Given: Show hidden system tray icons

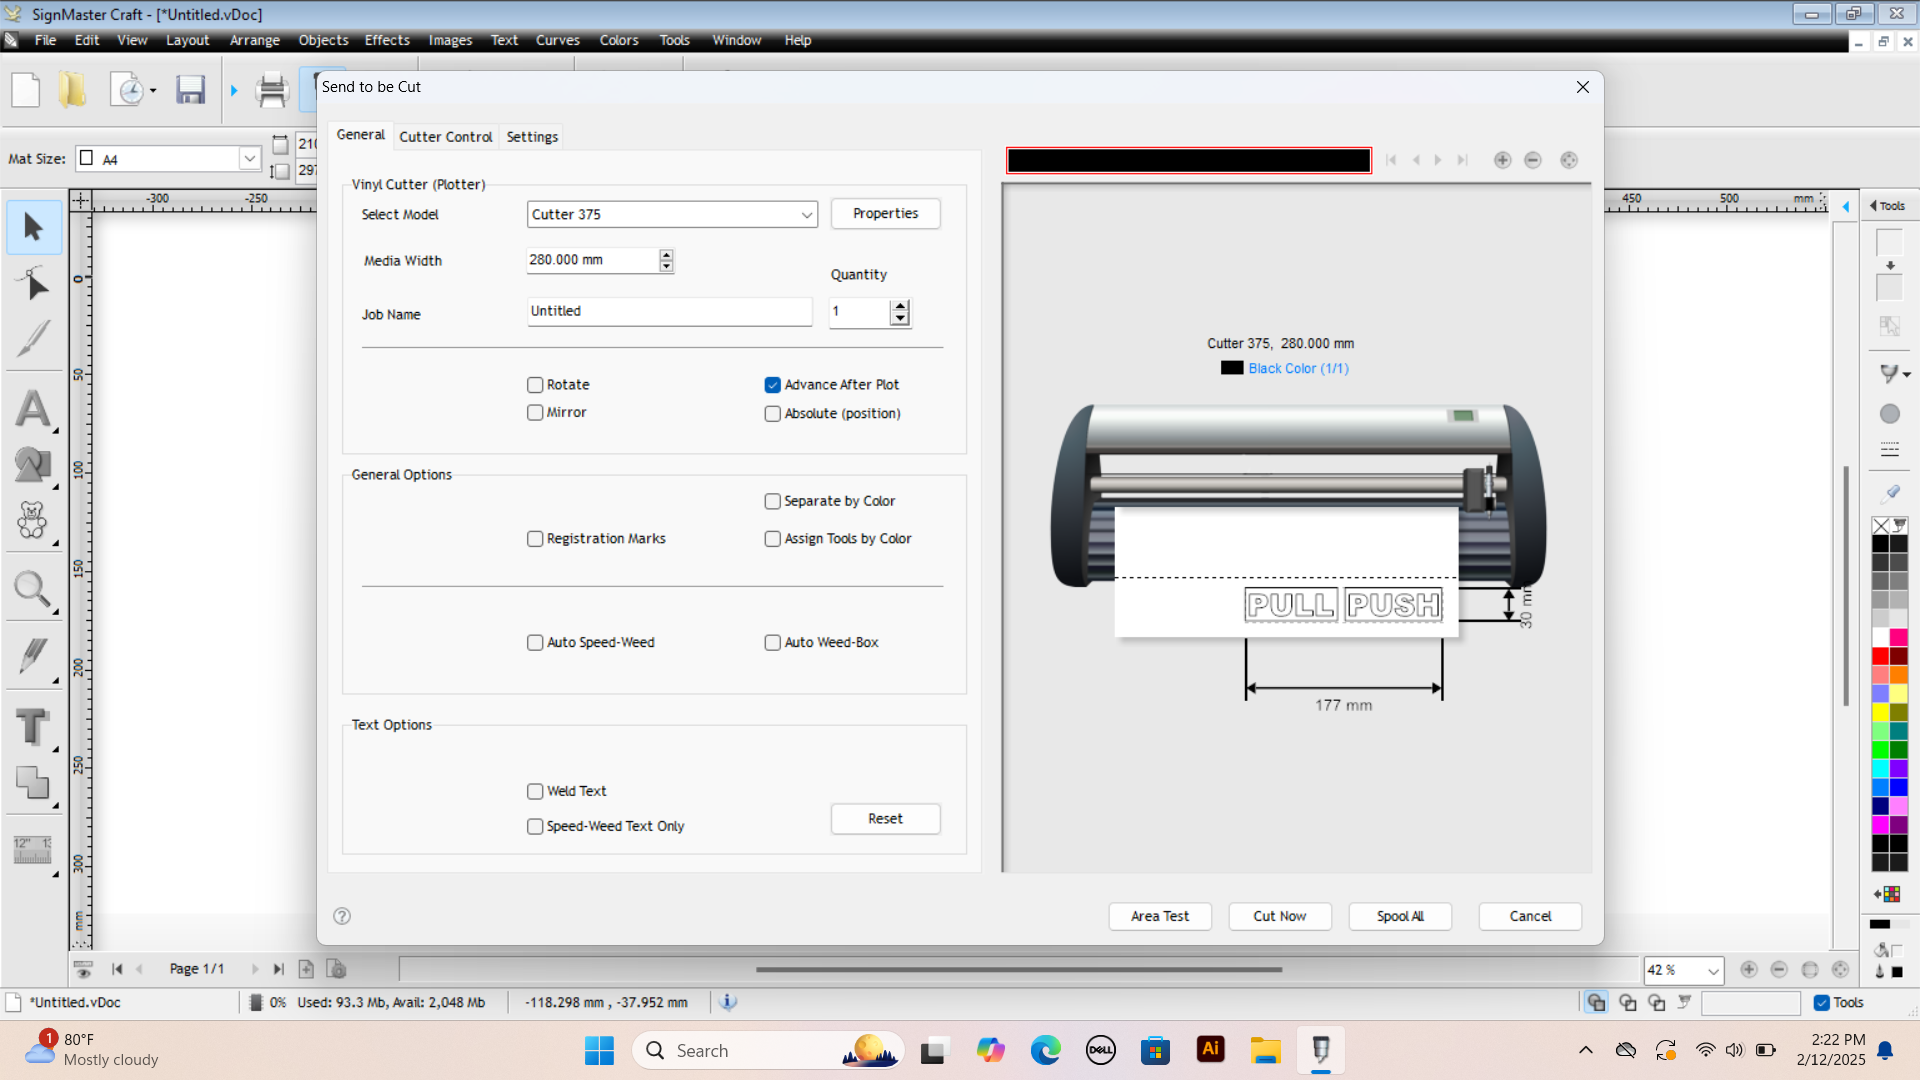Looking at the screenshot, I should 1586,1050.
